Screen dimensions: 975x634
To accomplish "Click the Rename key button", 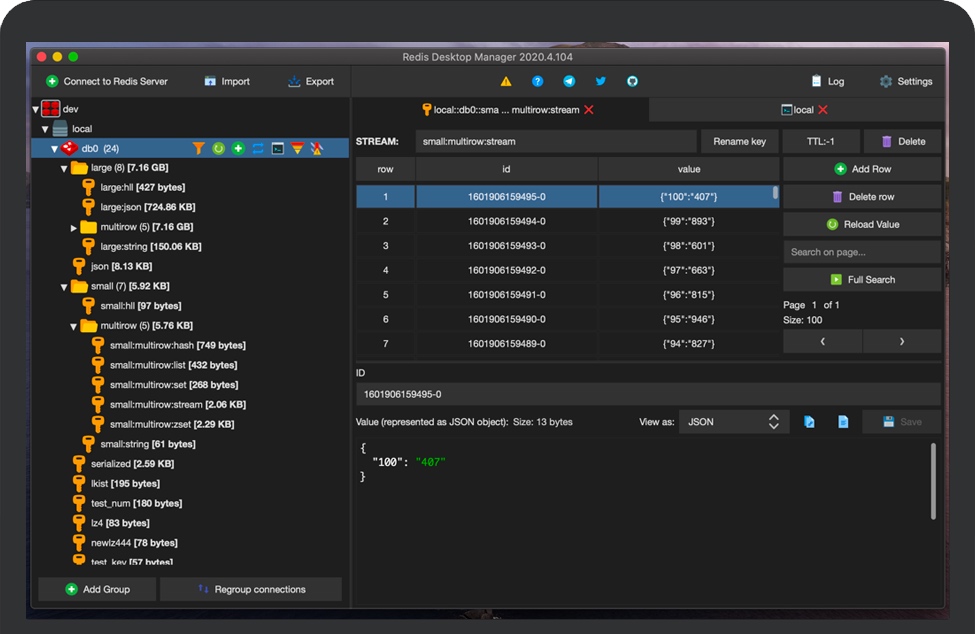I will click(739, 142).
